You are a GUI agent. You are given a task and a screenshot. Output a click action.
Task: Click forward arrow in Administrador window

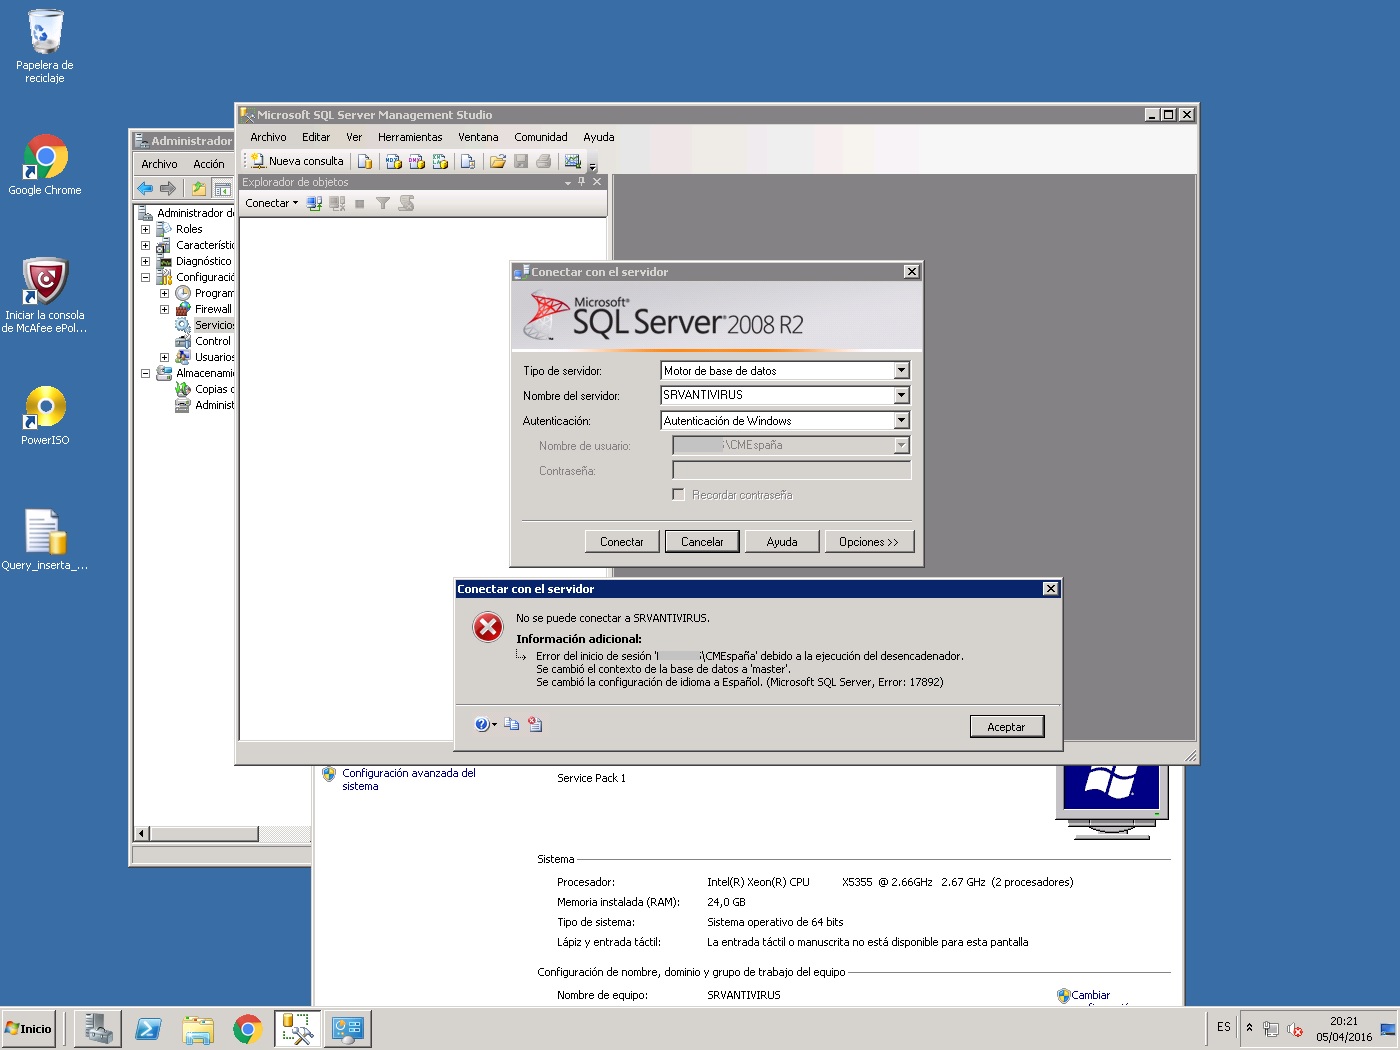tap(168, 188)
